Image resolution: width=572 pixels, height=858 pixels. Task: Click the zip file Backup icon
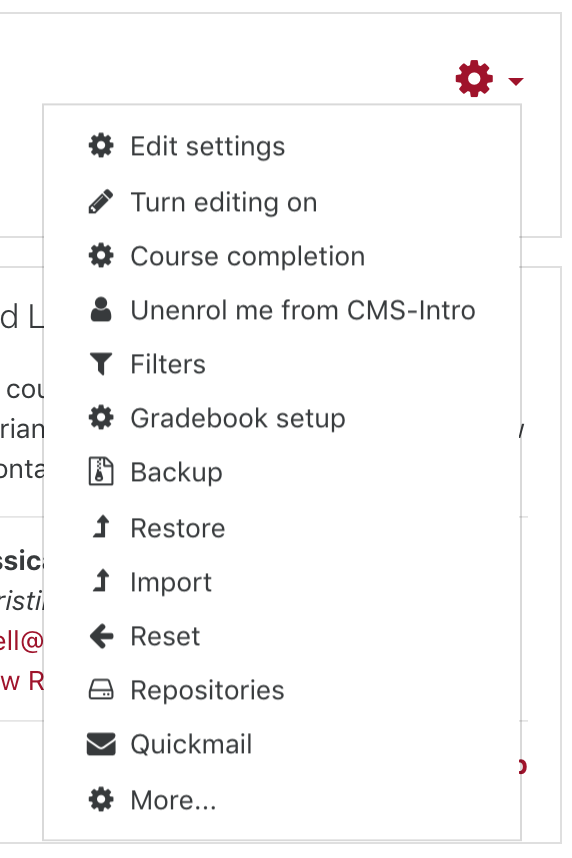coord(101,472)
